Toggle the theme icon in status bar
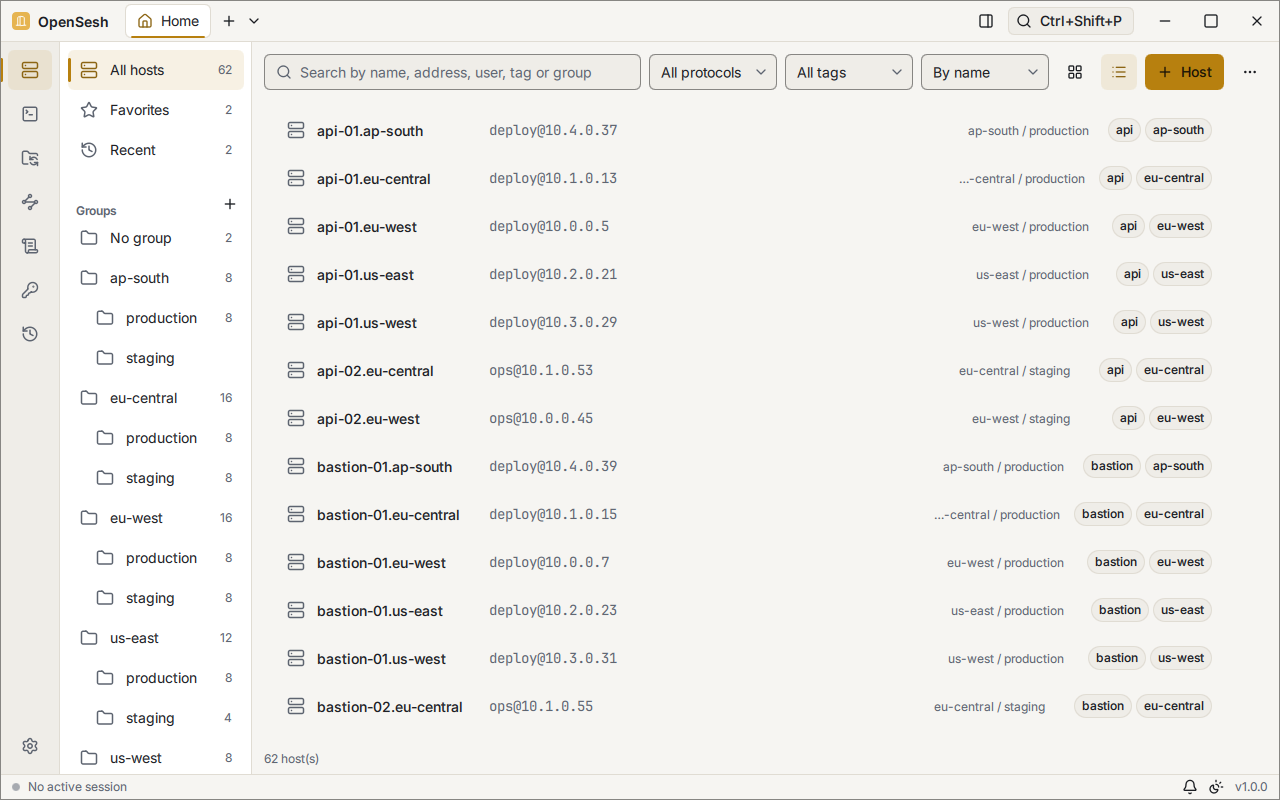1280x800 pixels. [x=1216, y=787]
